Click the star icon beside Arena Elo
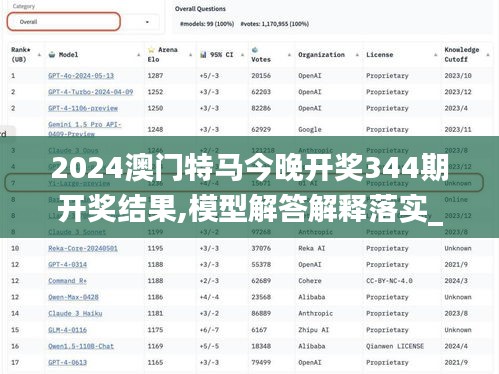The width and height of the screenshot is (499, 374). point(151,50)
